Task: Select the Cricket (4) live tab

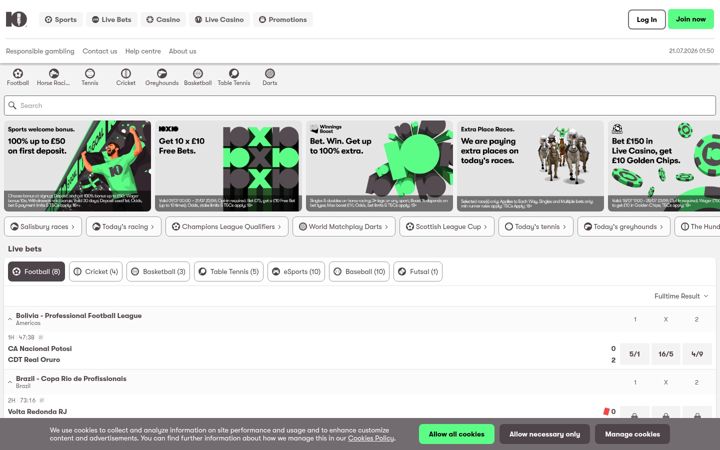Action: tap(96, 271)
